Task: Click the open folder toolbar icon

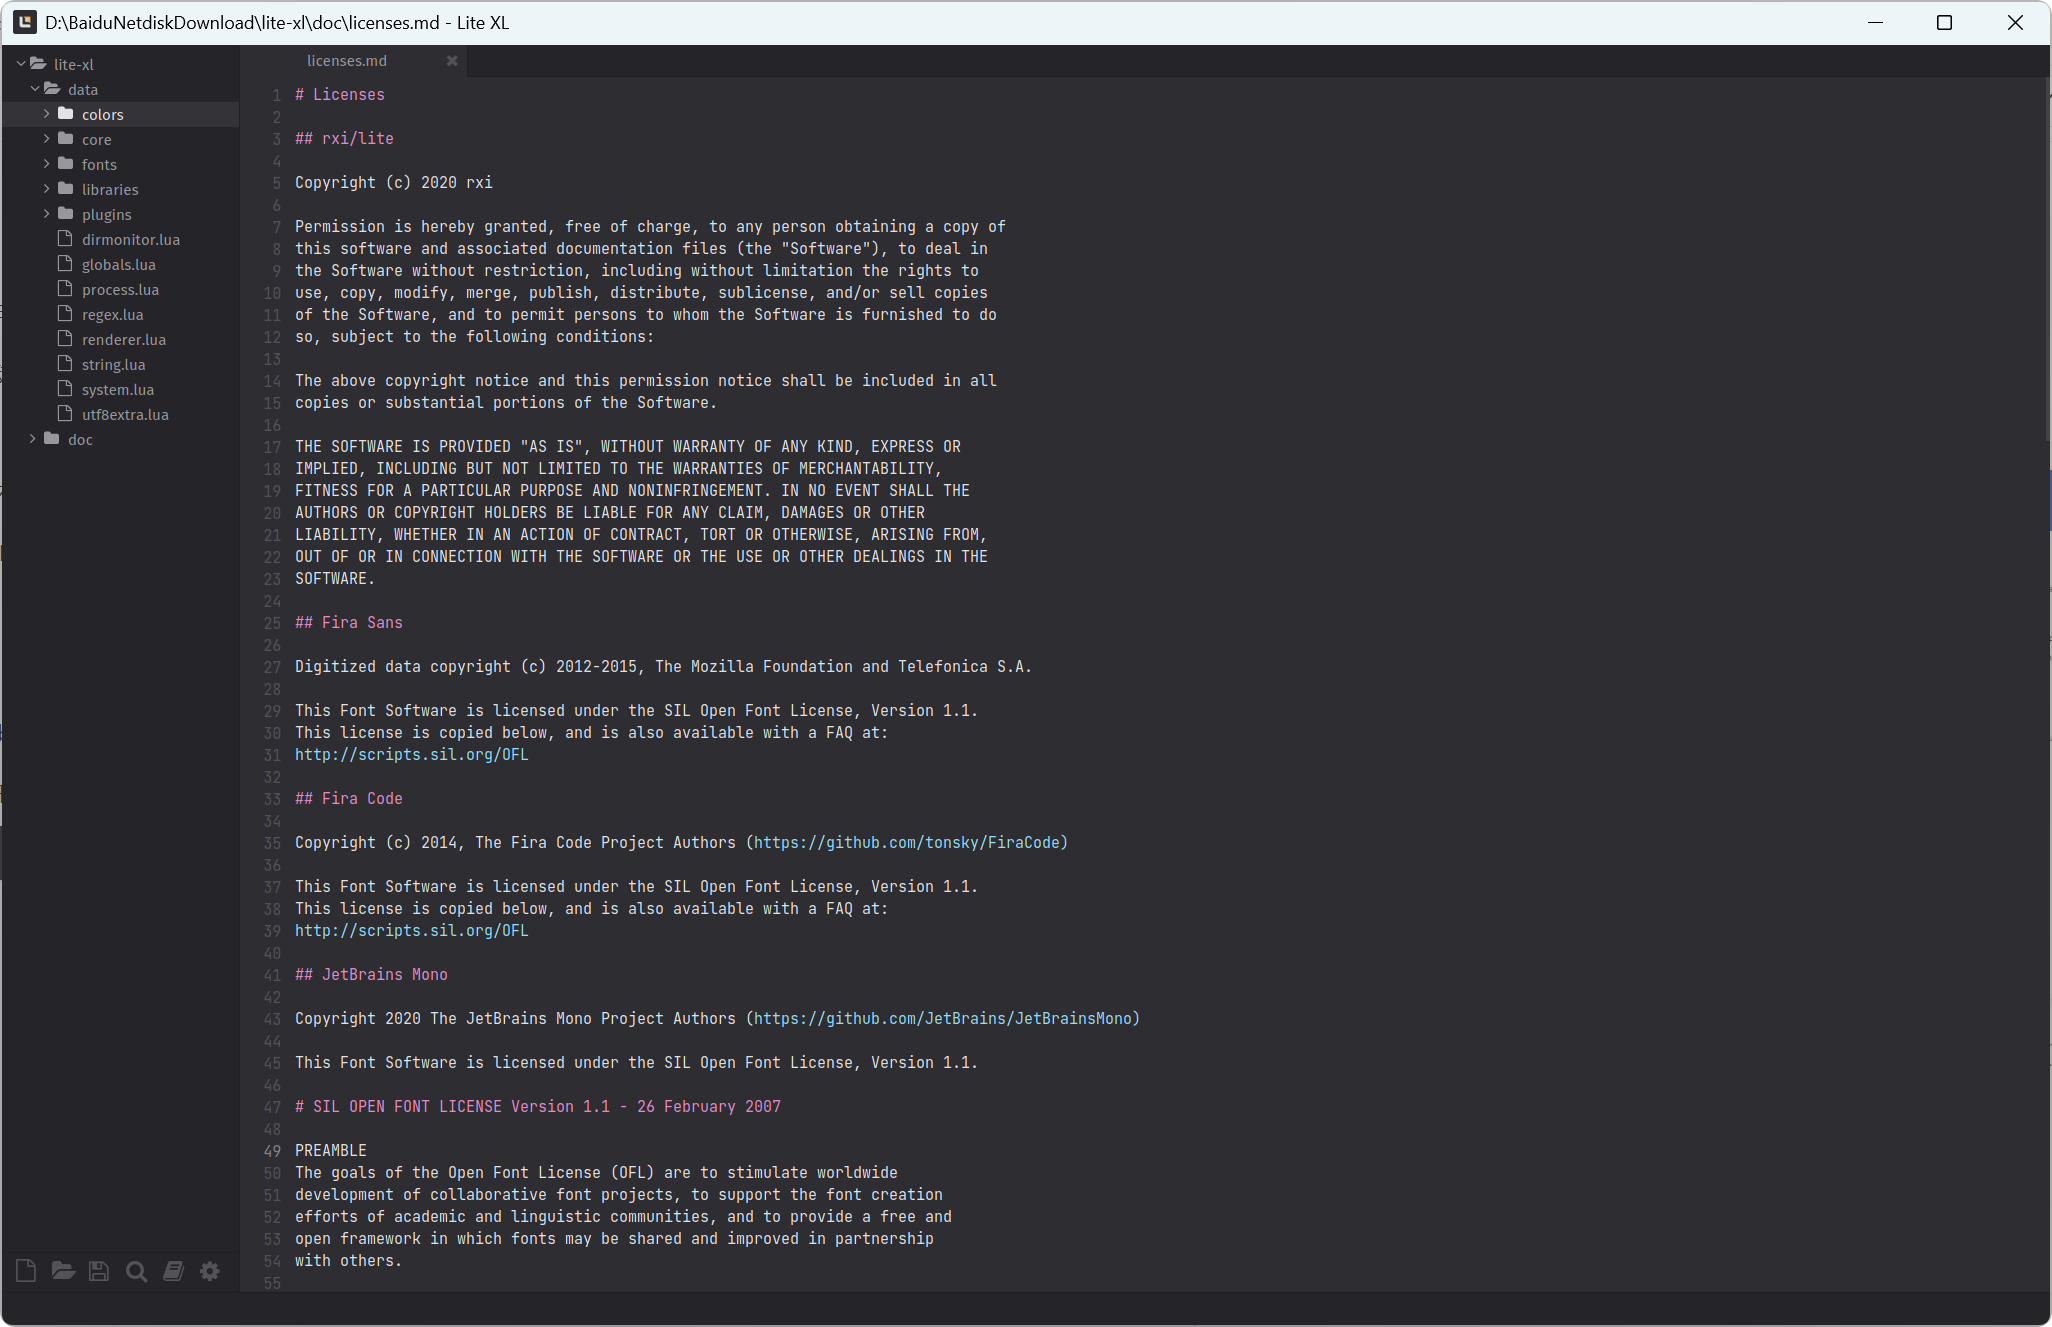Action: [63, 1271]
